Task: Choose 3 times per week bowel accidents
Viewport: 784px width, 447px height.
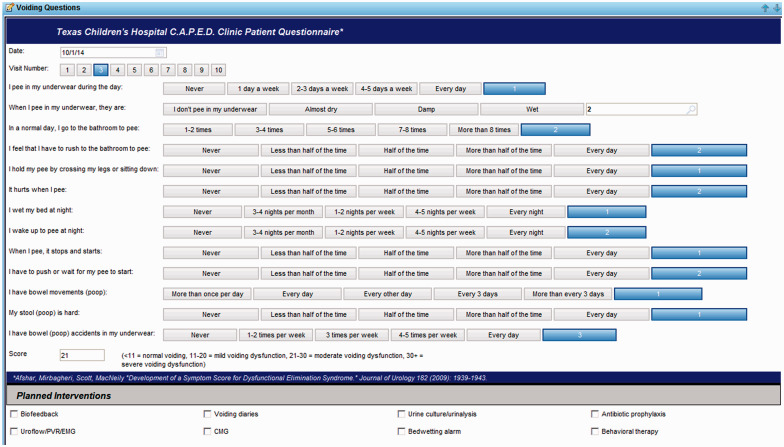Action: (352, 334)
